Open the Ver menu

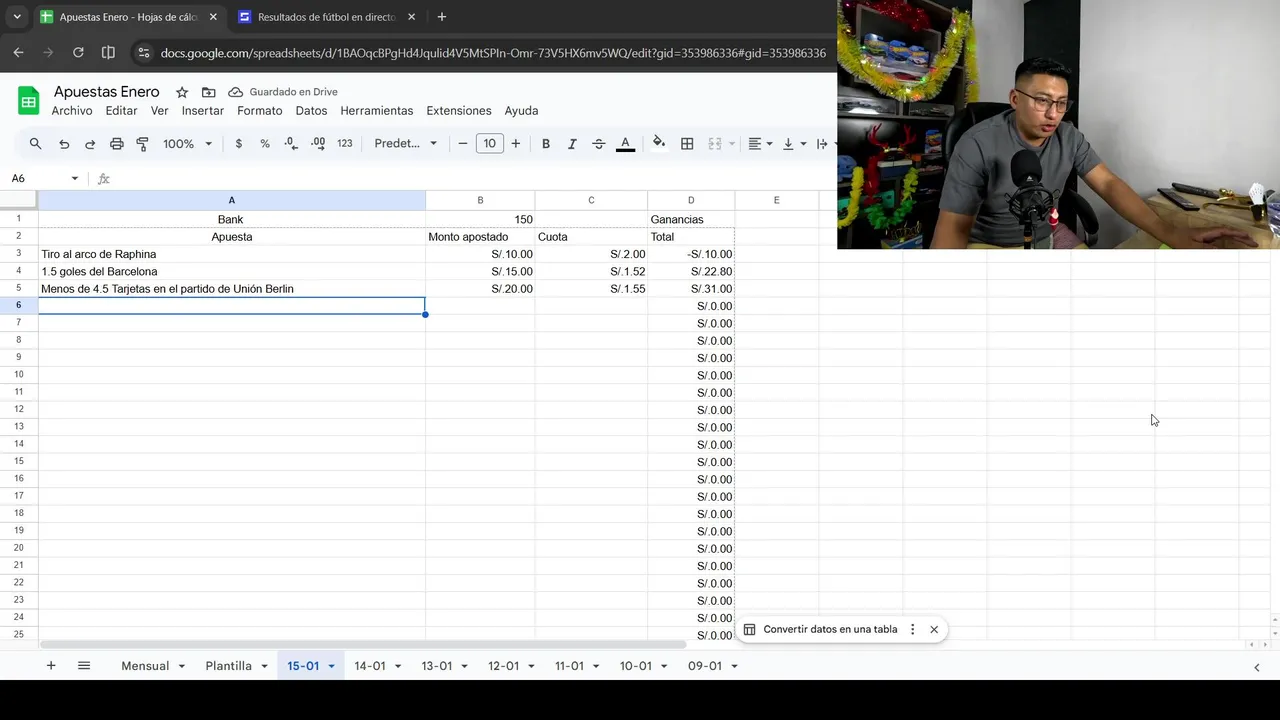pyautogui.click(x=159, y=111)
